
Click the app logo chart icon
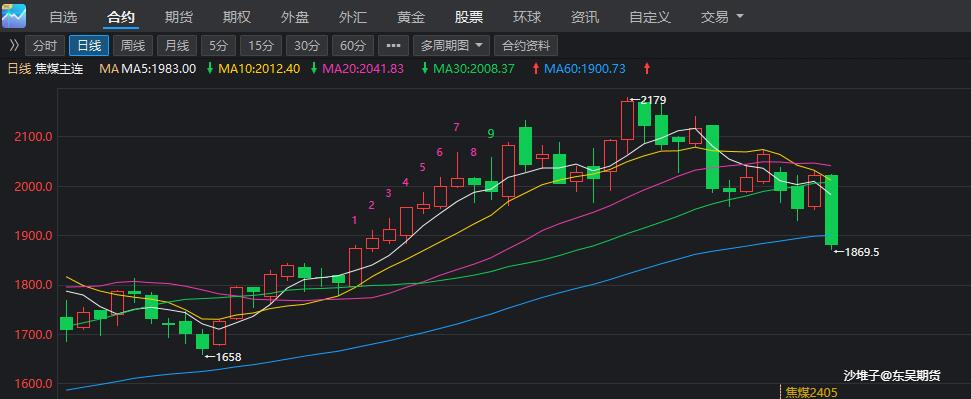[x=14, y=15]
